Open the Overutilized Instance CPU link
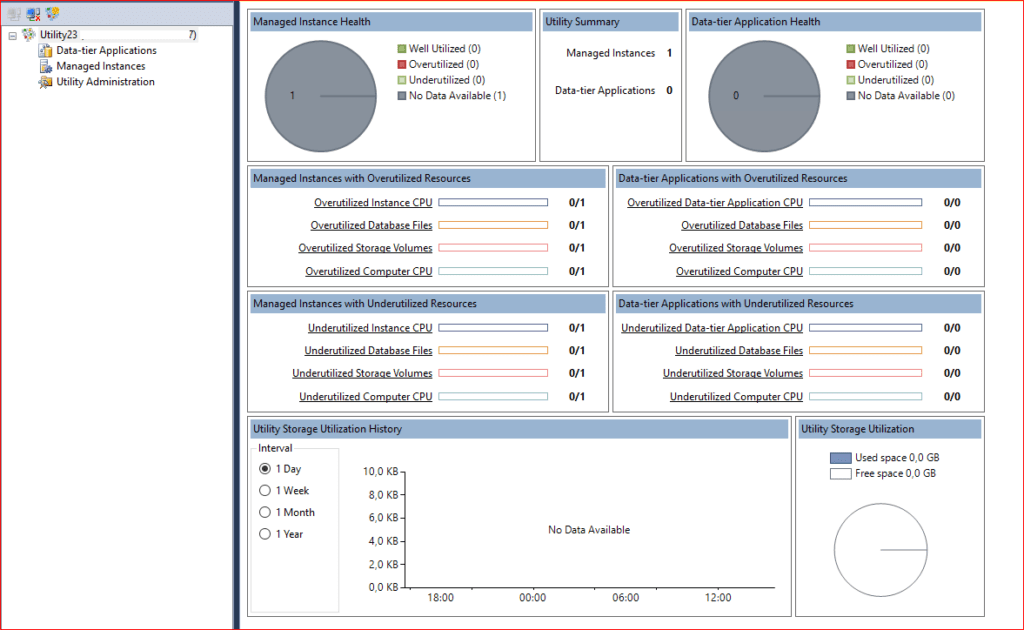The width and height of the screenshot is (1024, 630). pyautogui.click(x=373, y=203)
